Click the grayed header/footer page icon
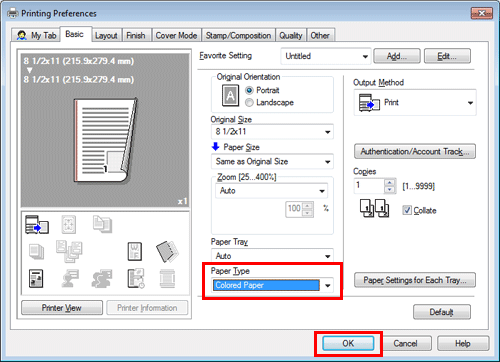Screen dimensions: 500x362 (167, 279)
